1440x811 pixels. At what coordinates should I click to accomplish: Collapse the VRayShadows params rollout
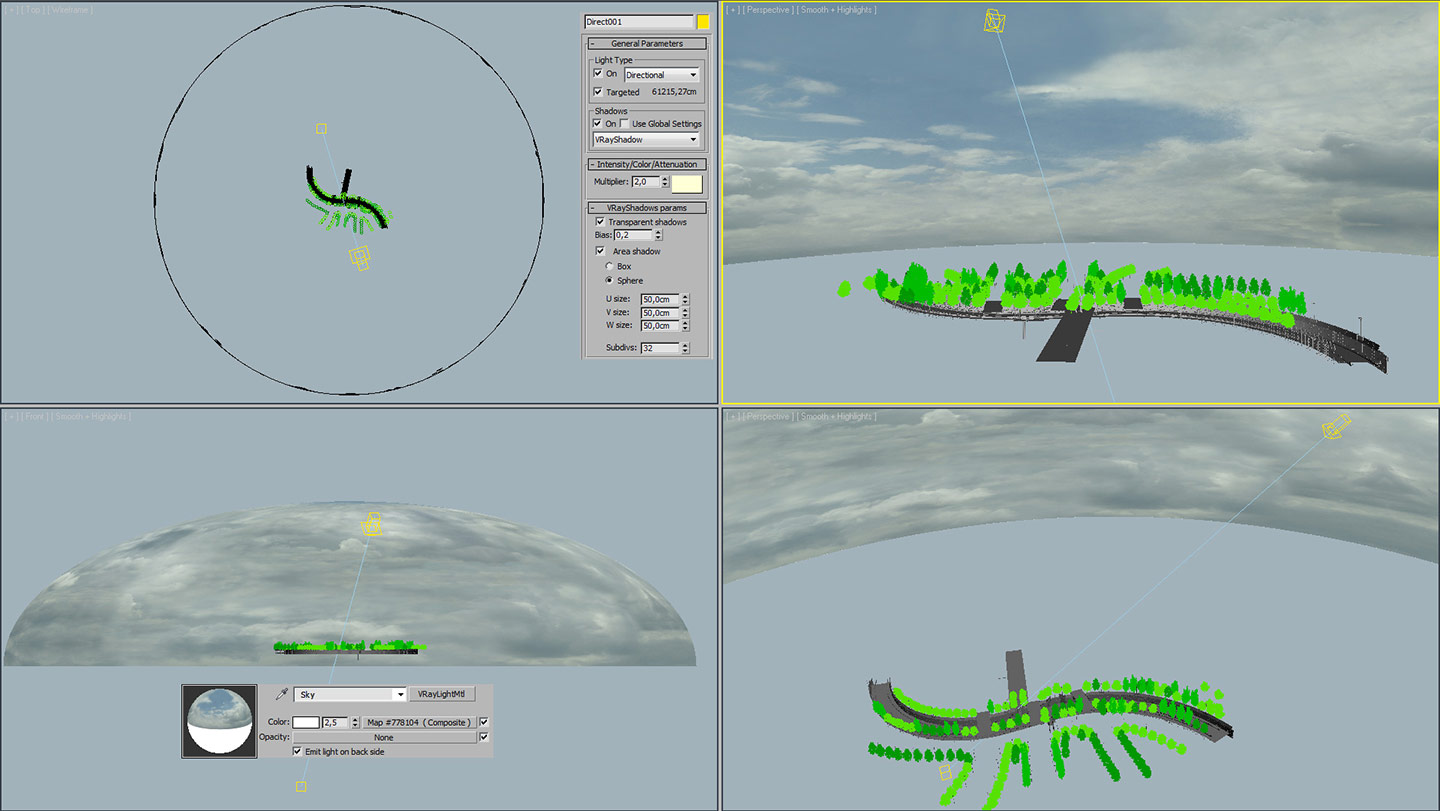[x=646, y=208]
